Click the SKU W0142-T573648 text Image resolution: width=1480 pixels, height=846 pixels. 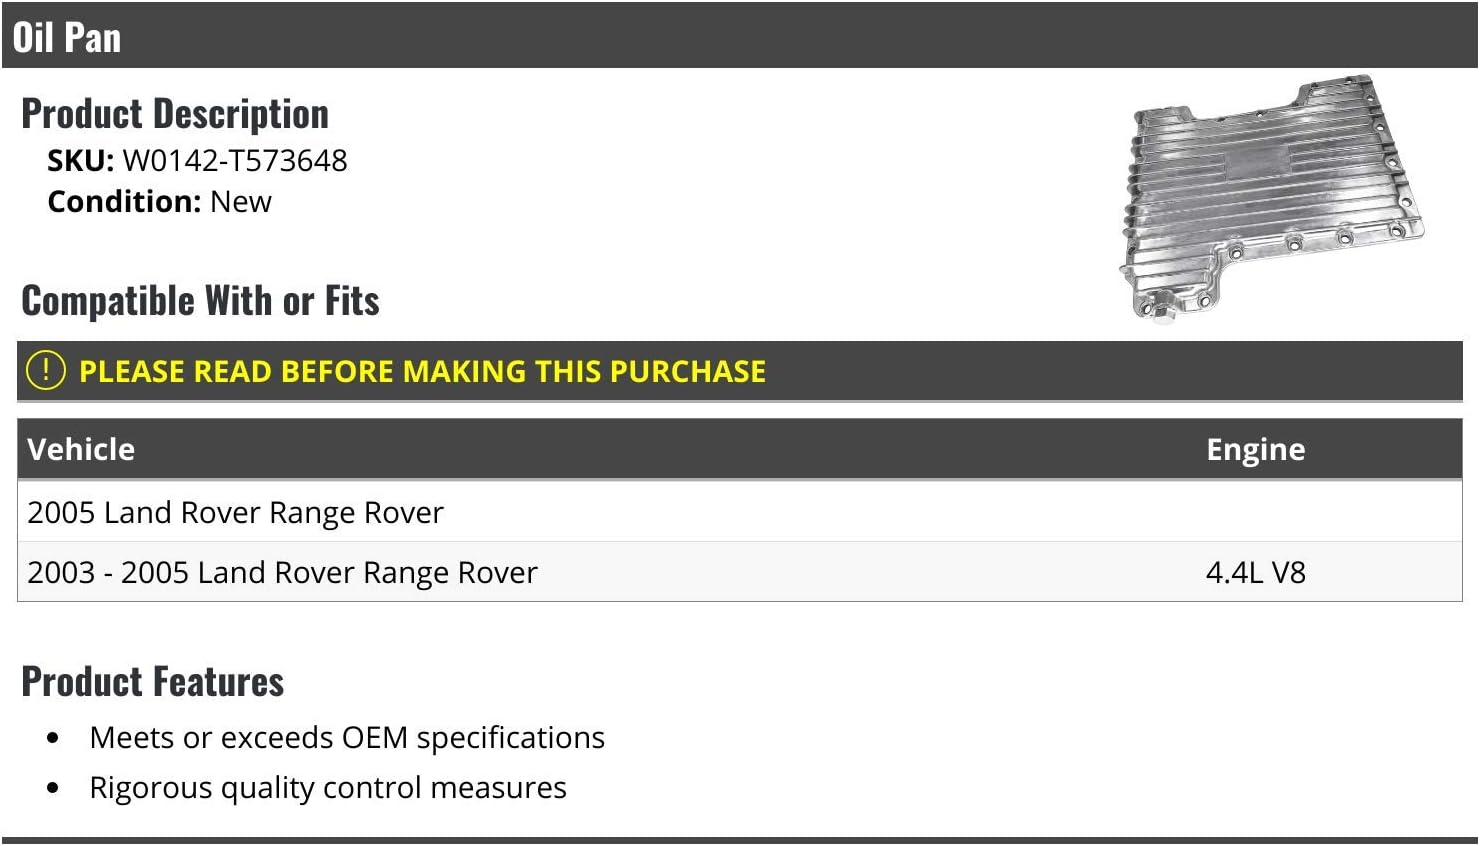tap(197, 160)
